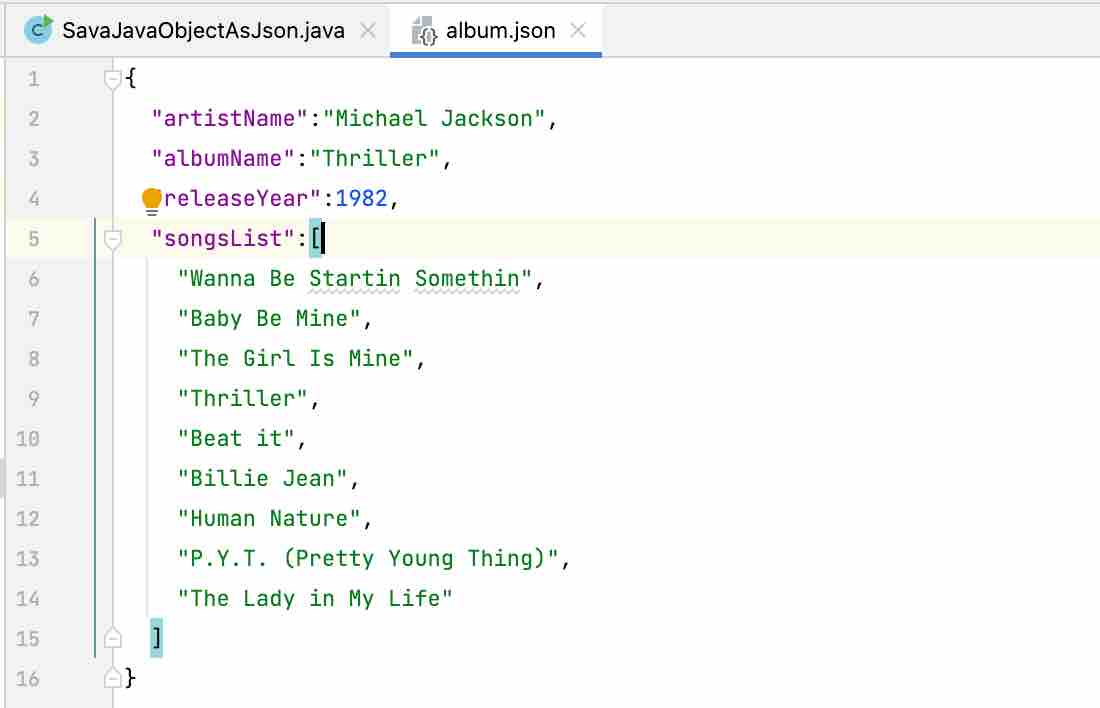Image resolution: width=1100 pixels, height=708 pixels.
Task: Click line number 7 in the gutter
Action: pyautogui.click(x=34, y=319)
